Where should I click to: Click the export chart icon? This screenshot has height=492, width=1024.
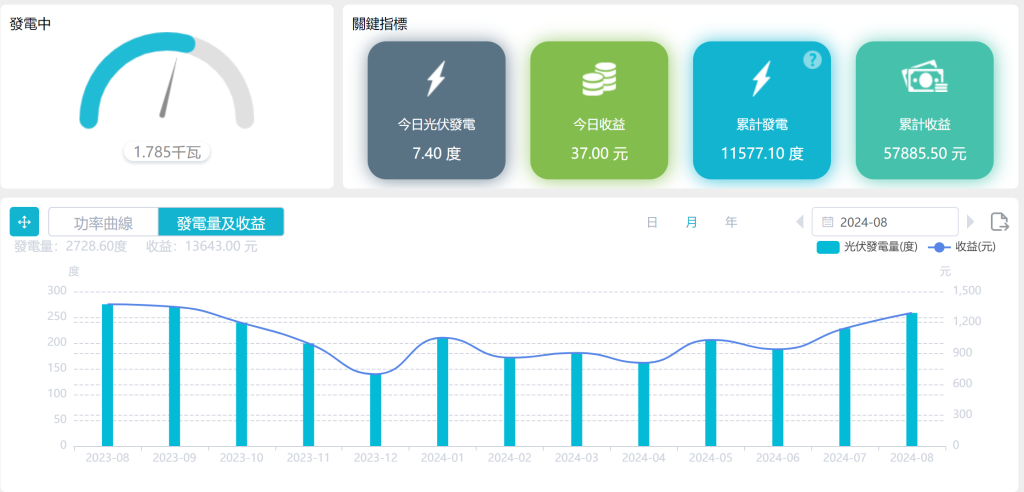(x=999, y=222)
